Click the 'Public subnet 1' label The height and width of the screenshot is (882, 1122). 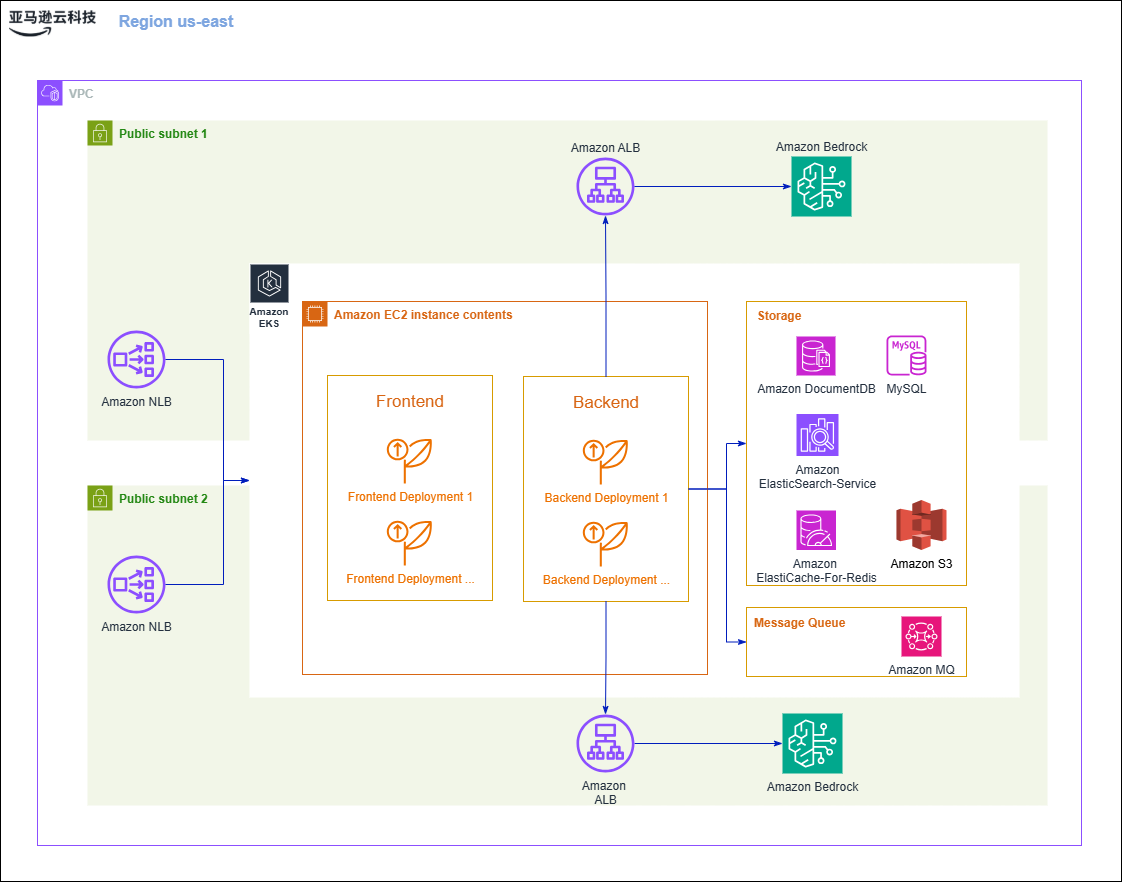pyautogui.click(x=163, y=134)
